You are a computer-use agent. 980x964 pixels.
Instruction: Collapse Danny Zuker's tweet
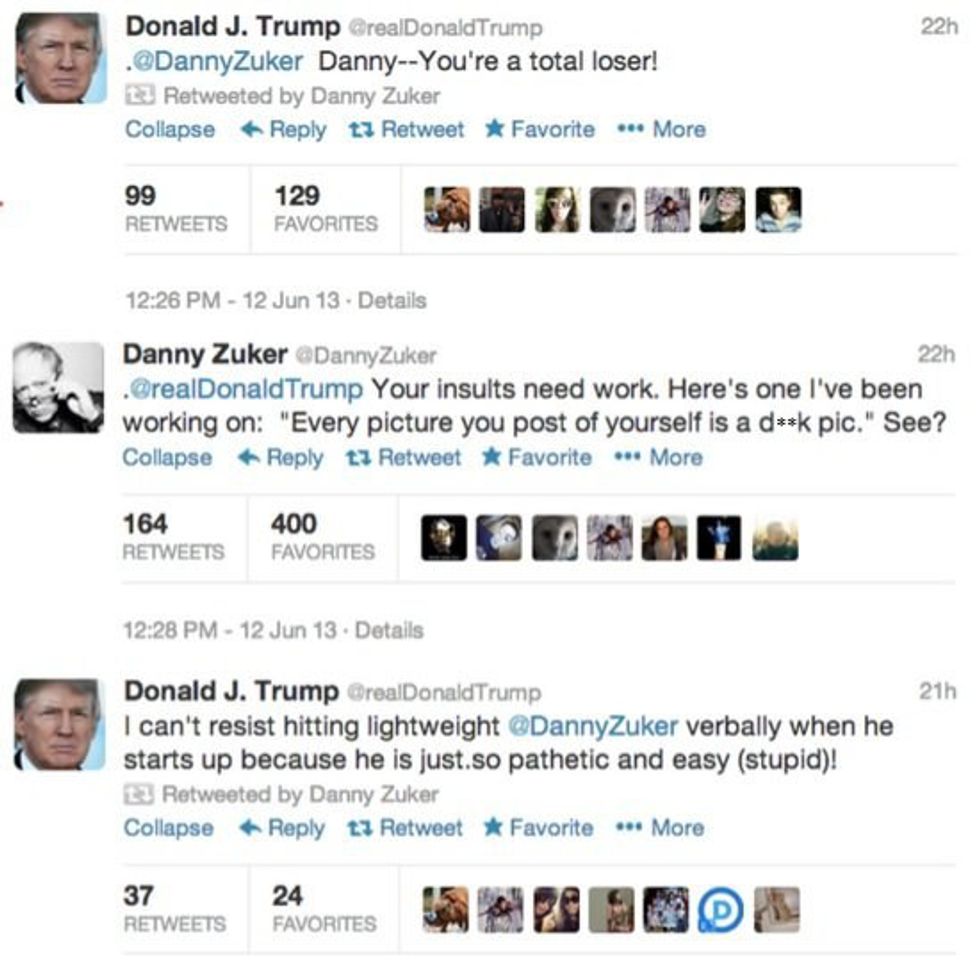point(166,458)
